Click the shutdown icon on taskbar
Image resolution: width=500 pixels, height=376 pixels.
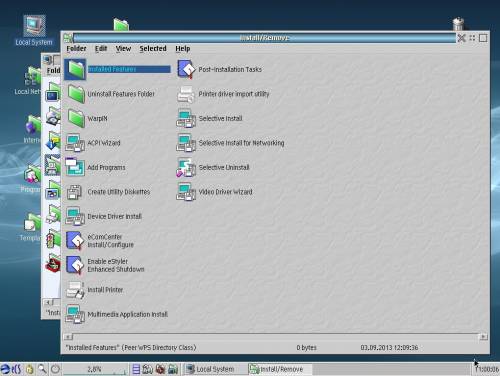tap(56, 369)
